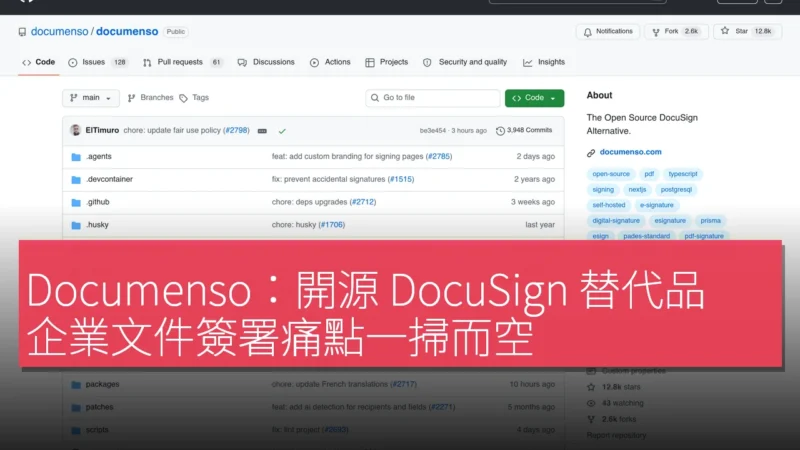
Task: Open the Issues tab
Action: pos(97,62)
